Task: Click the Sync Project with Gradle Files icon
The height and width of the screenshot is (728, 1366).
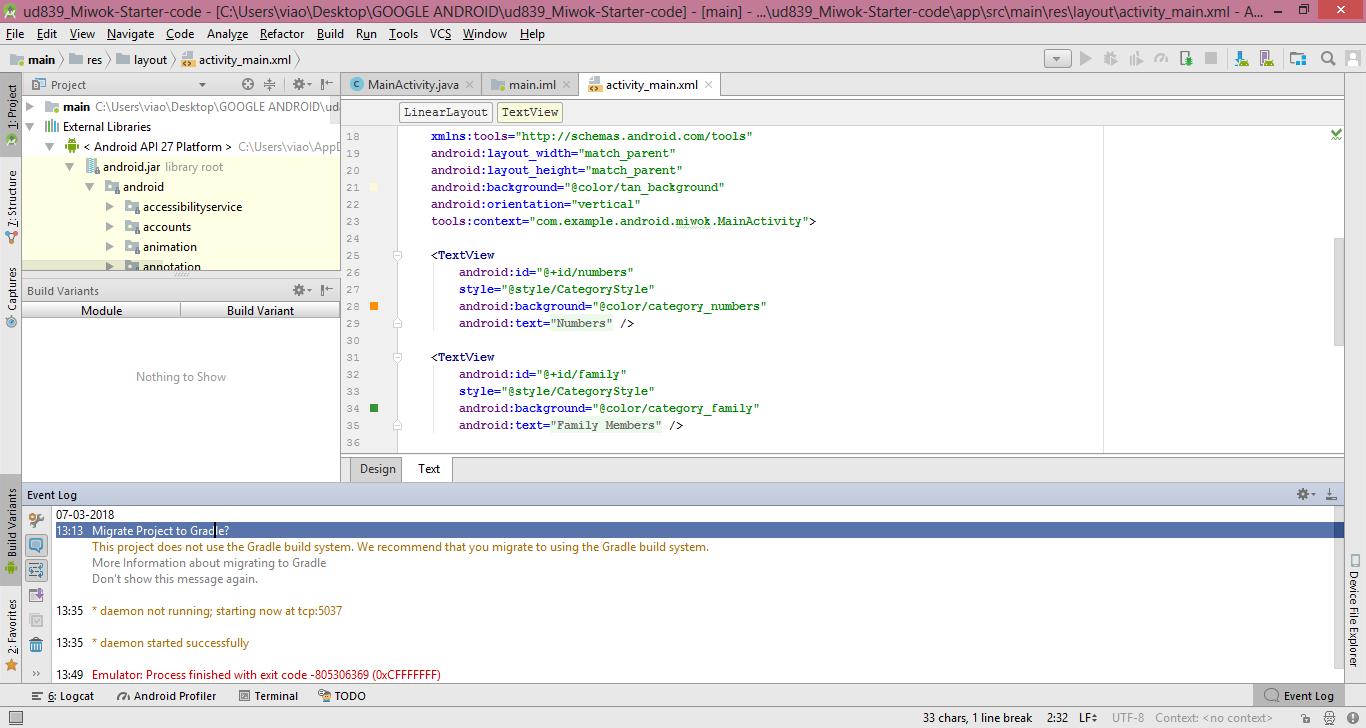Action: coord(1297,58)
